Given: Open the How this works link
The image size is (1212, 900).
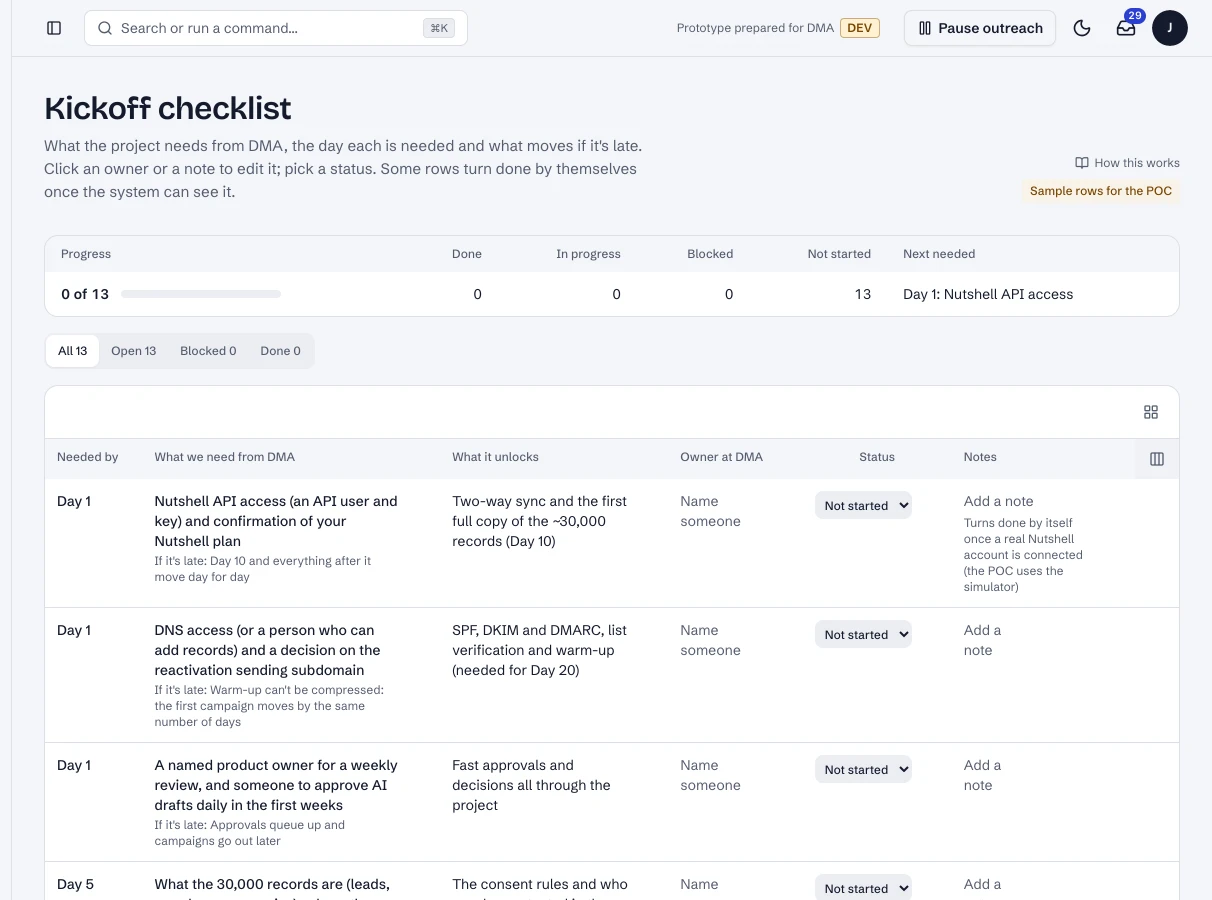Looking at the screenshot, I should pyautogui.click(x=1128, y=163).
